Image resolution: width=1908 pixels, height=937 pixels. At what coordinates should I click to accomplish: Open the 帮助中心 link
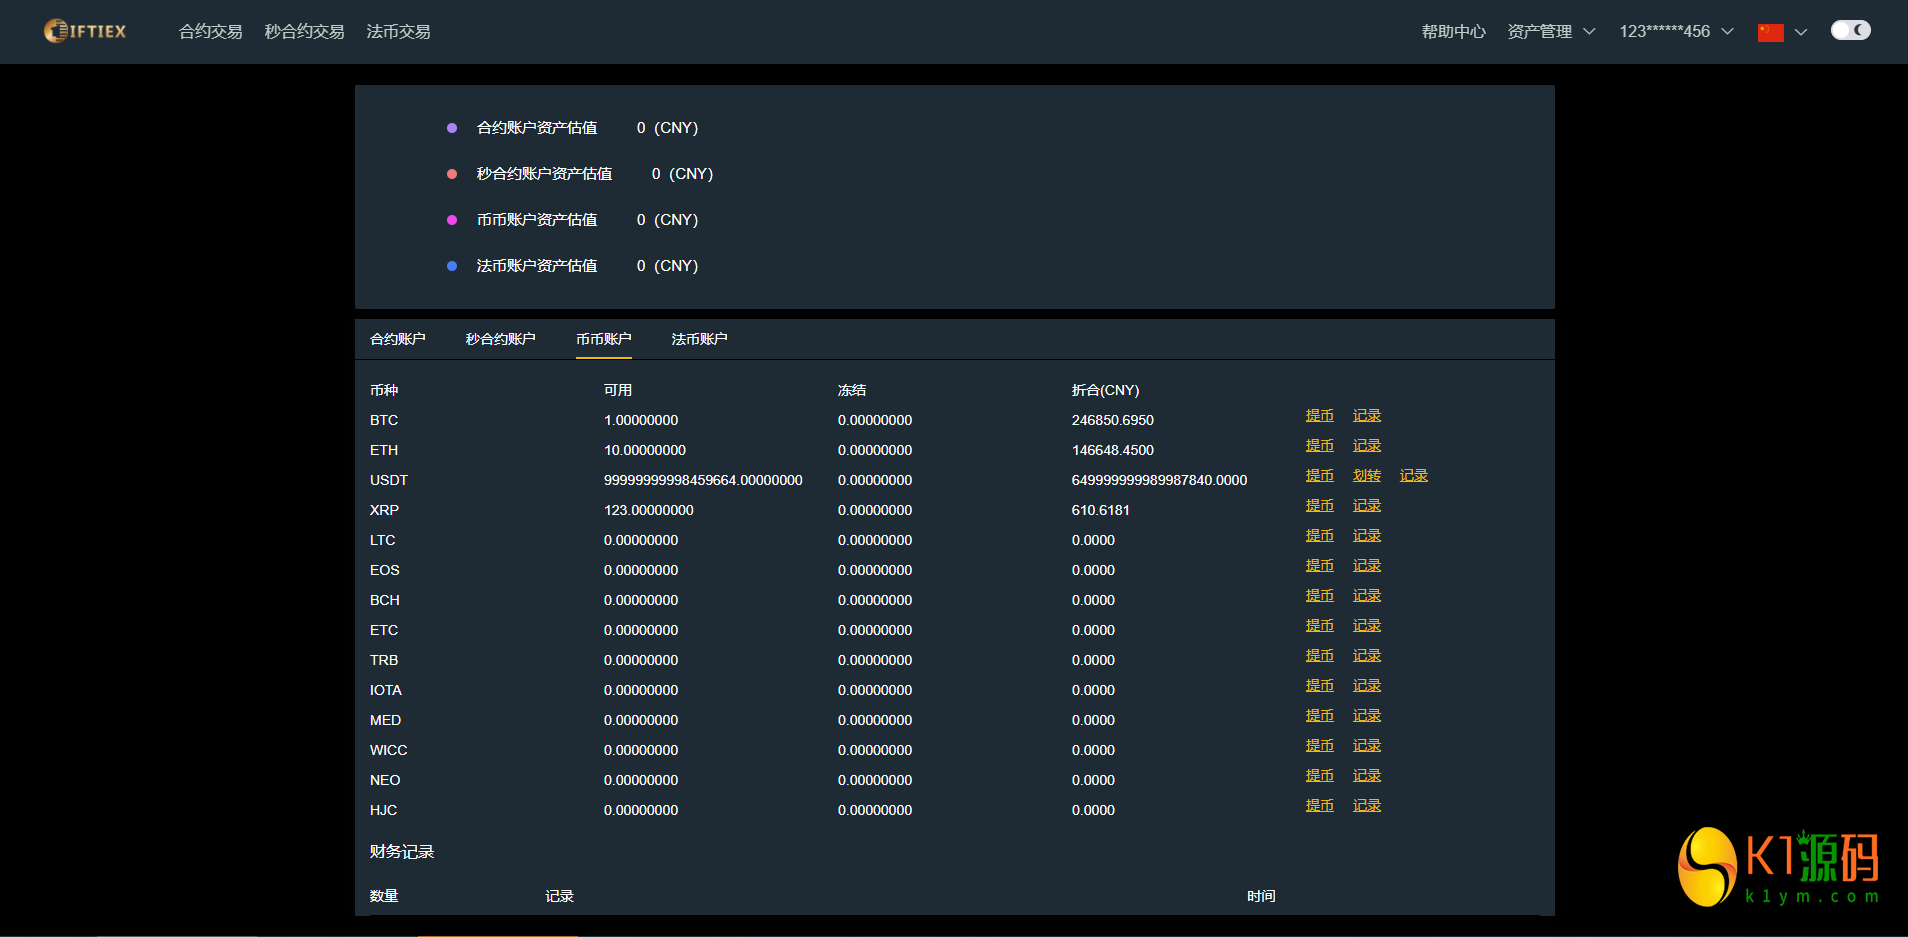1453,32
